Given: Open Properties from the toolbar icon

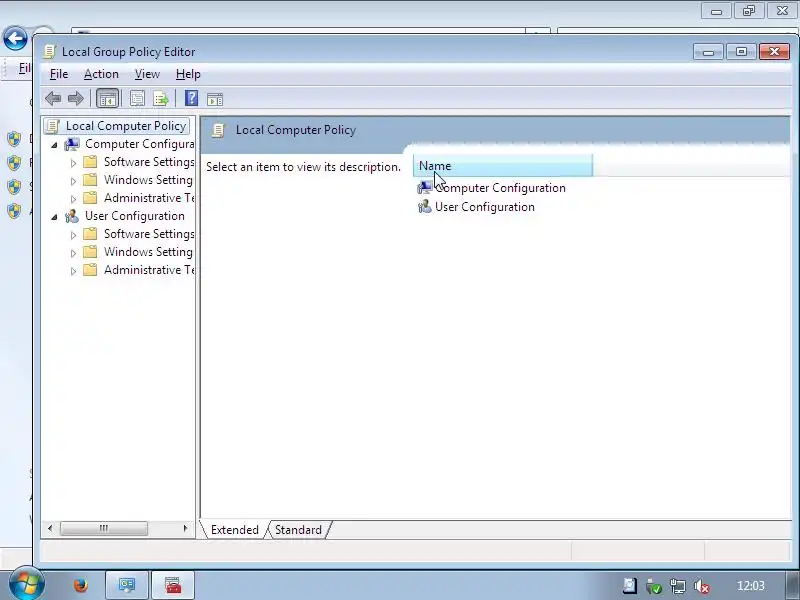Looking at the screenshot, I should [x=137, y=98].
